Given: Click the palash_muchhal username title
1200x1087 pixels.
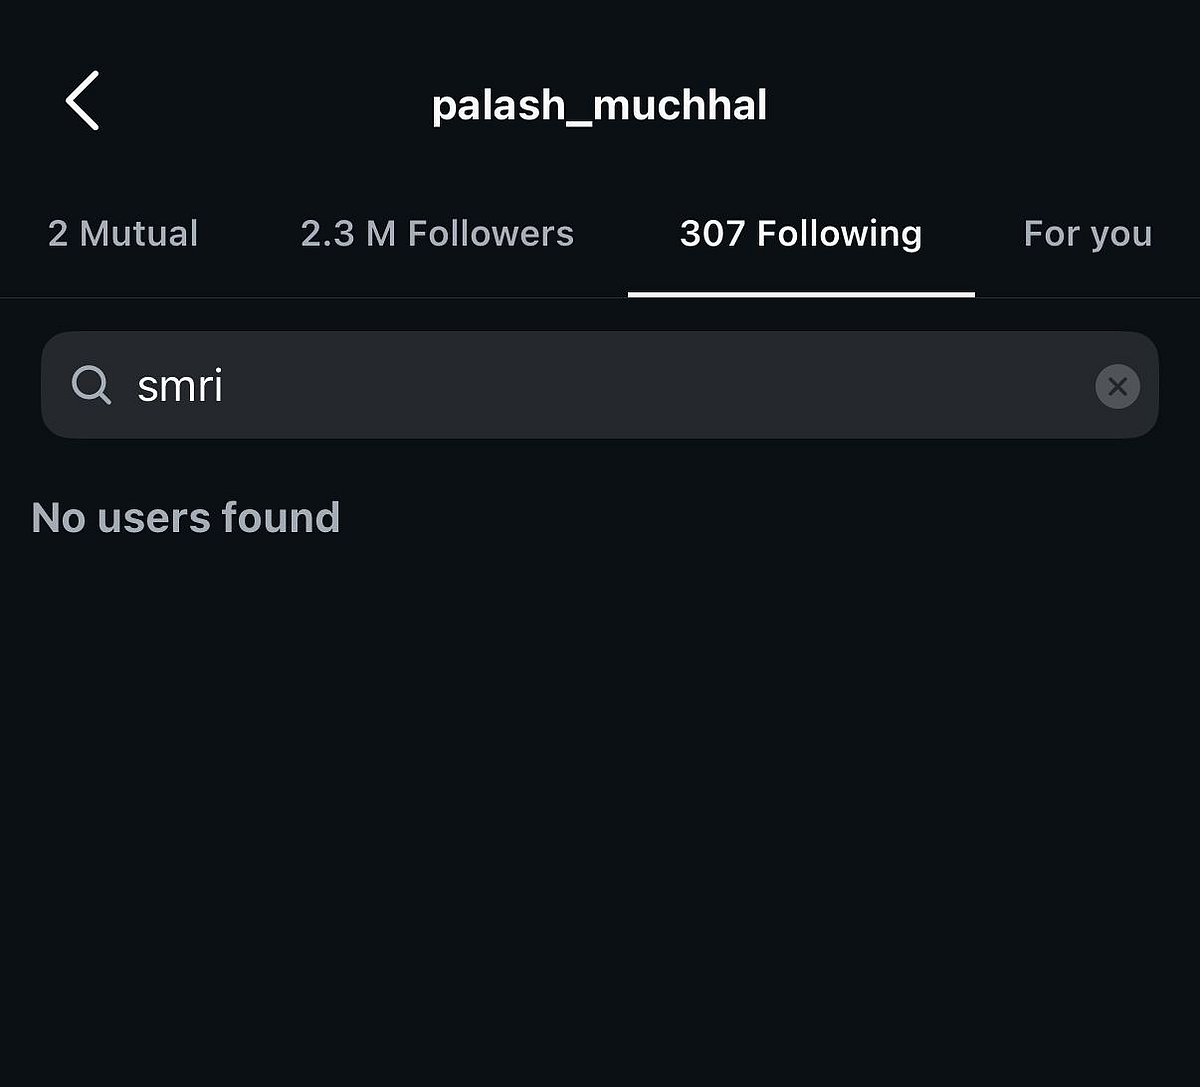Looking at the screenshot, I should point(599,105).
